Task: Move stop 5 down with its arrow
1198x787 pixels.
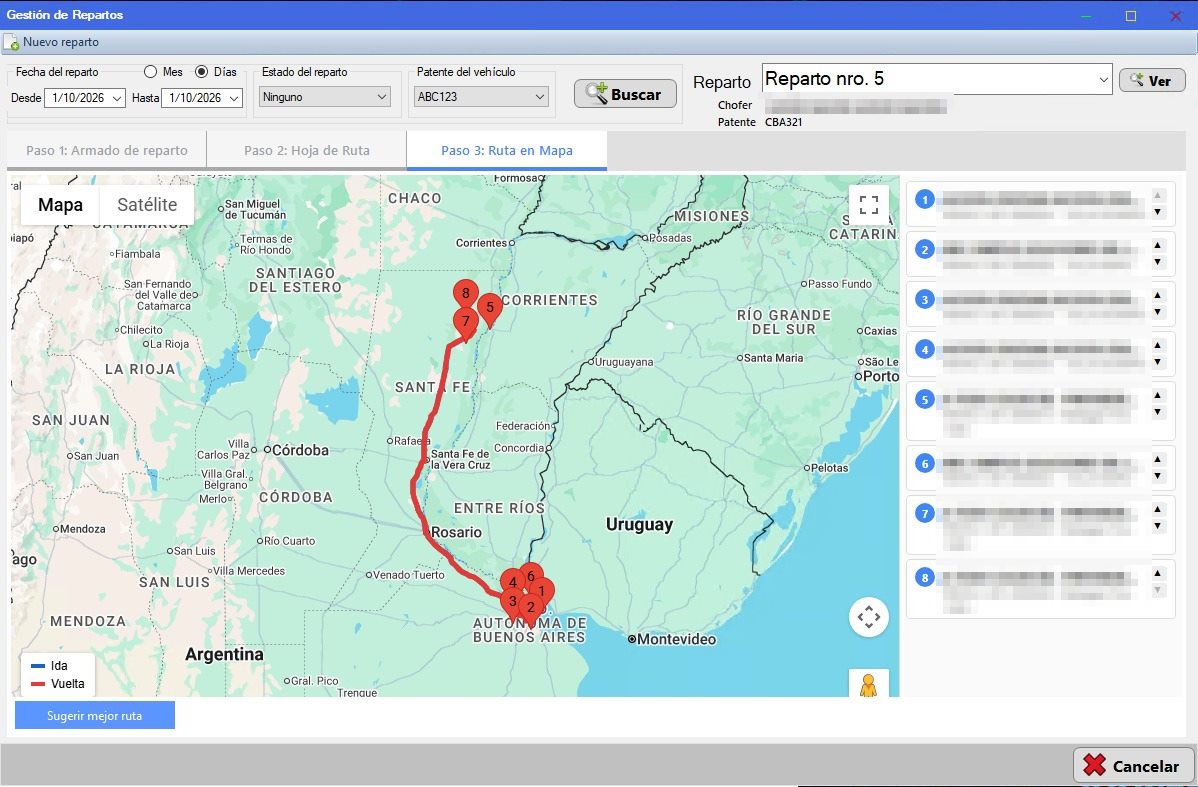Action: click(1158, 412)
